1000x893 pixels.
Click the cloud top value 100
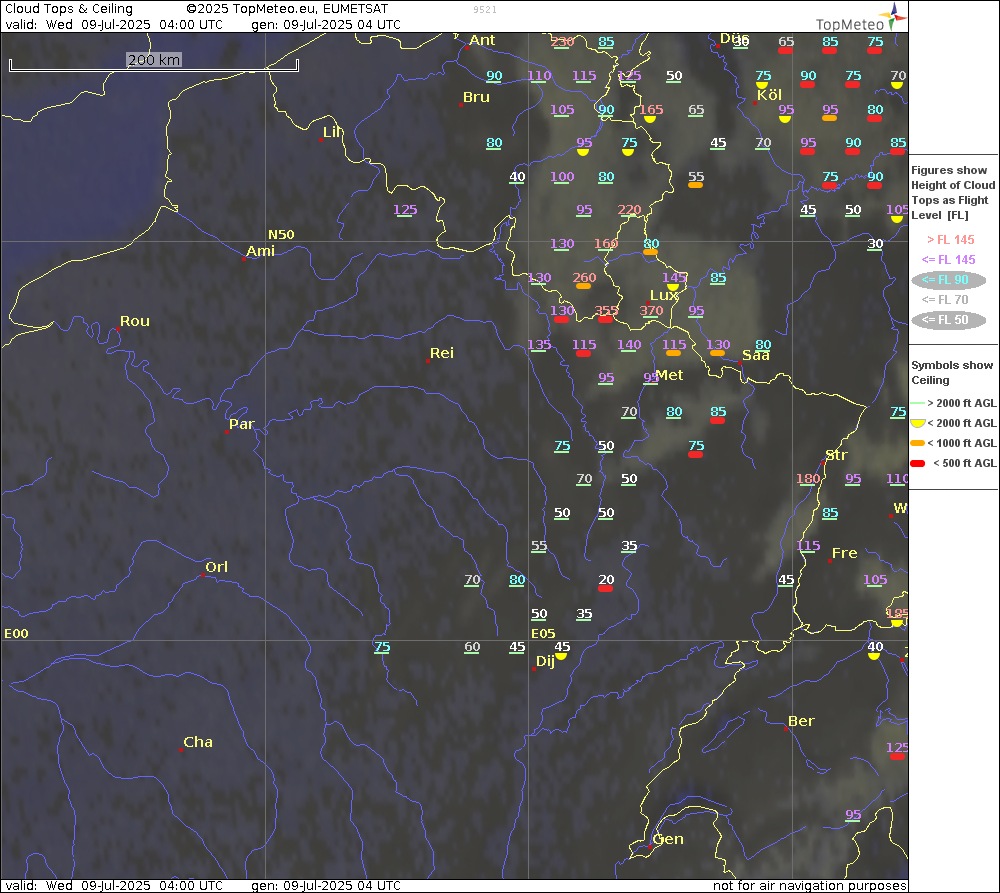tap(562, 177)
